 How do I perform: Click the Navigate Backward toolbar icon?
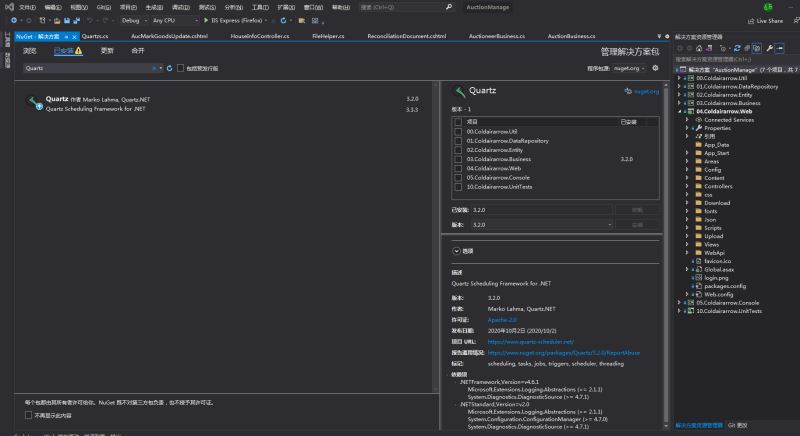pyautogui.click(x=14, y=20)
